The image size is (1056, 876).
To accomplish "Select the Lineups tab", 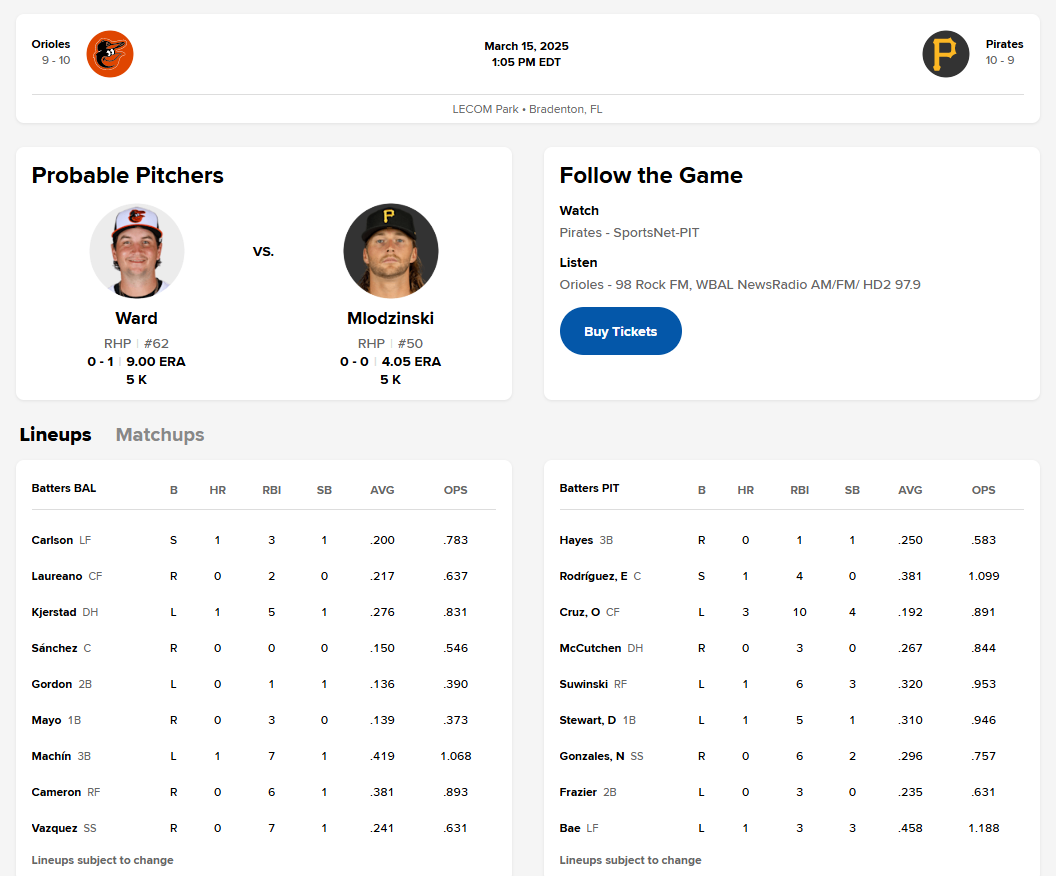I will pos(55,435).
